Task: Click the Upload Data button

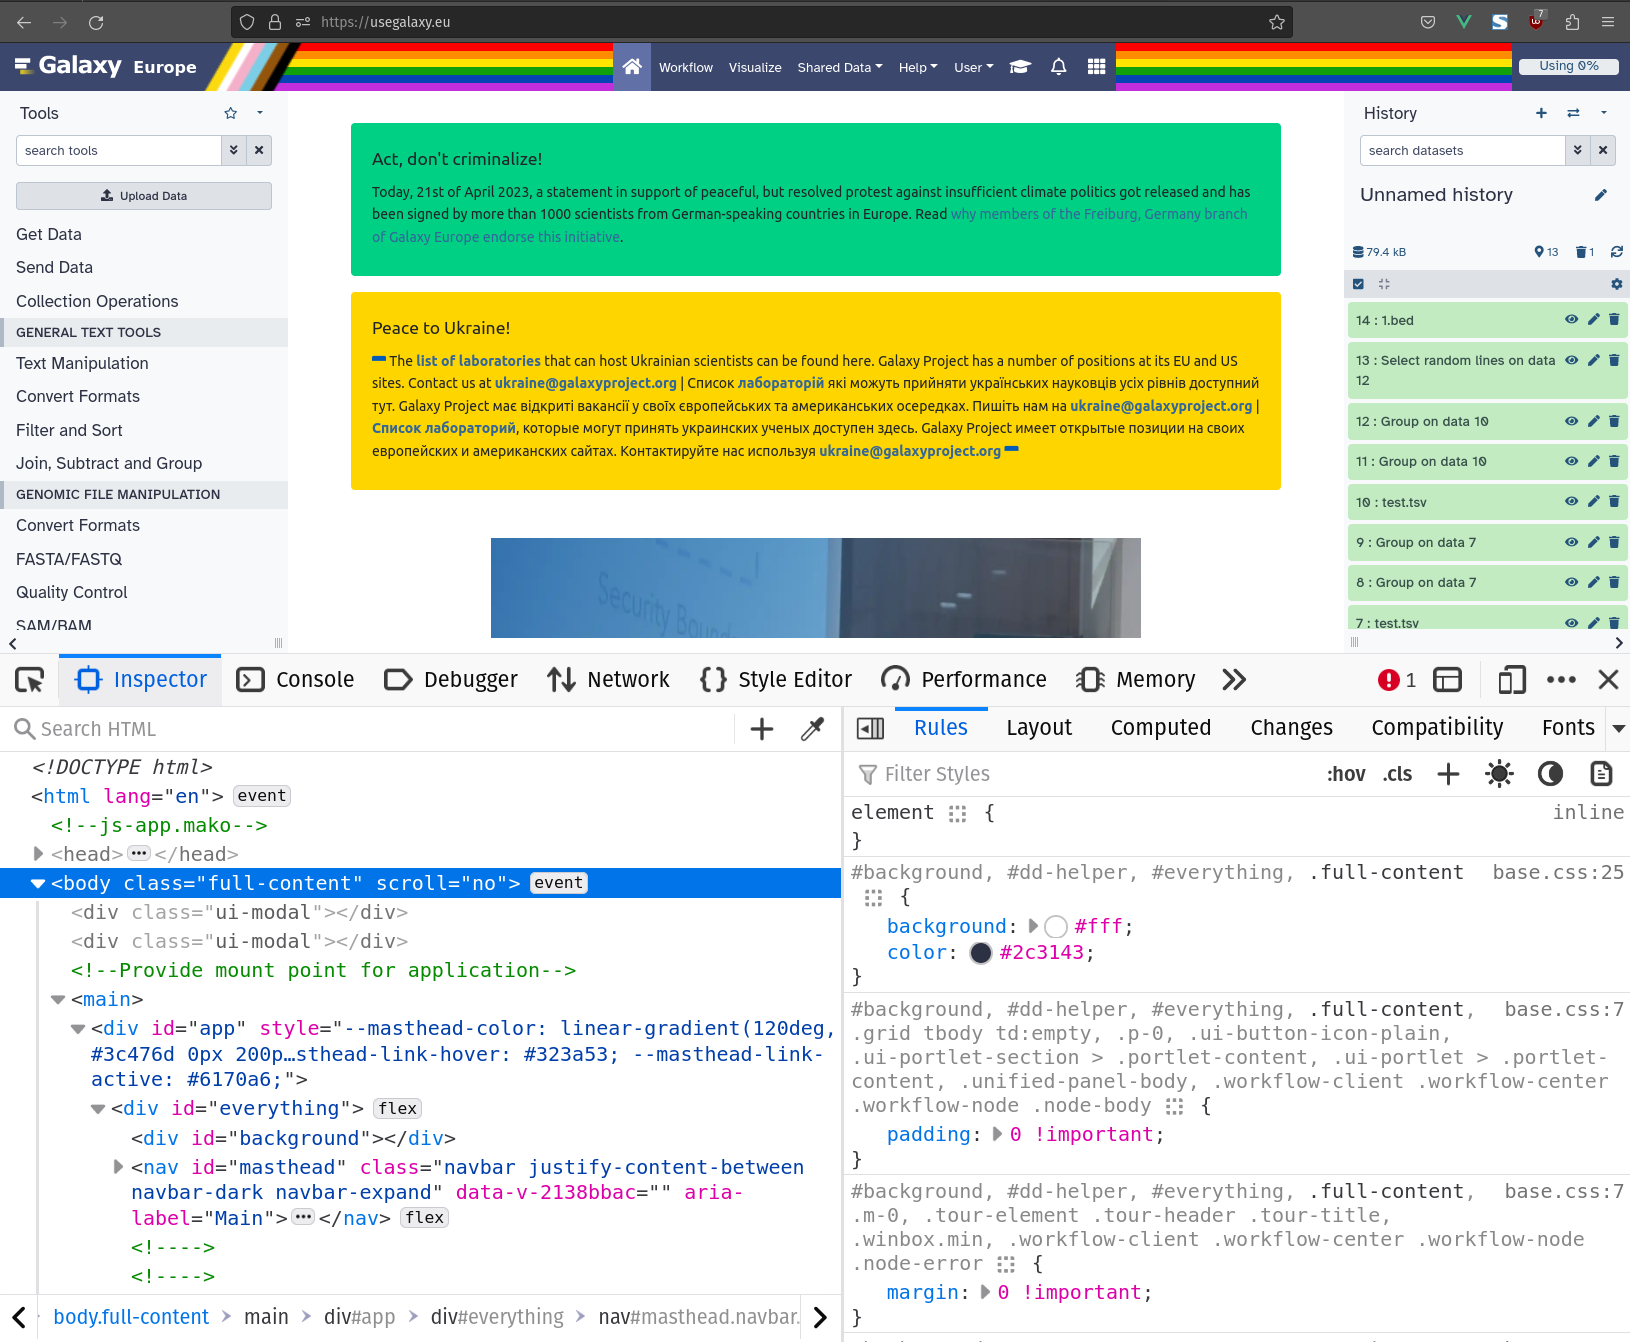Action: (x=144, y=196)
